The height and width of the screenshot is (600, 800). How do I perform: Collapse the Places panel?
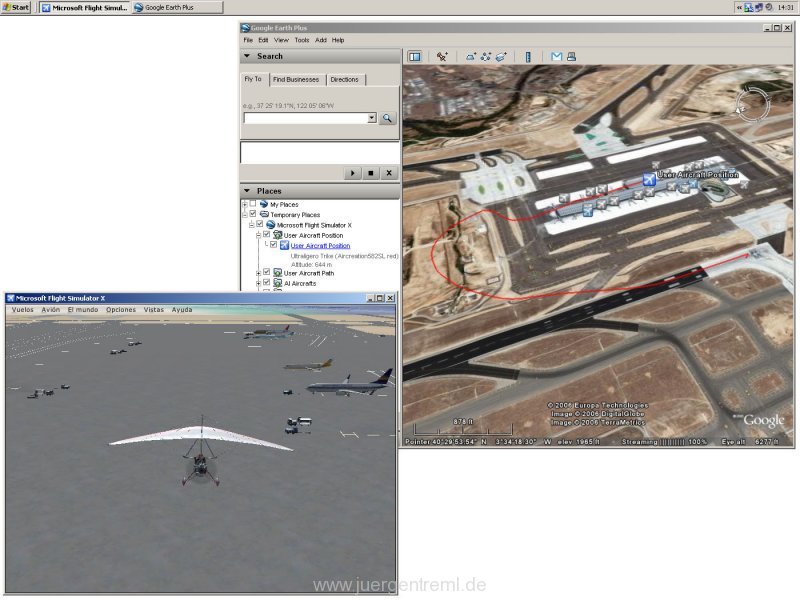(247, 191)
